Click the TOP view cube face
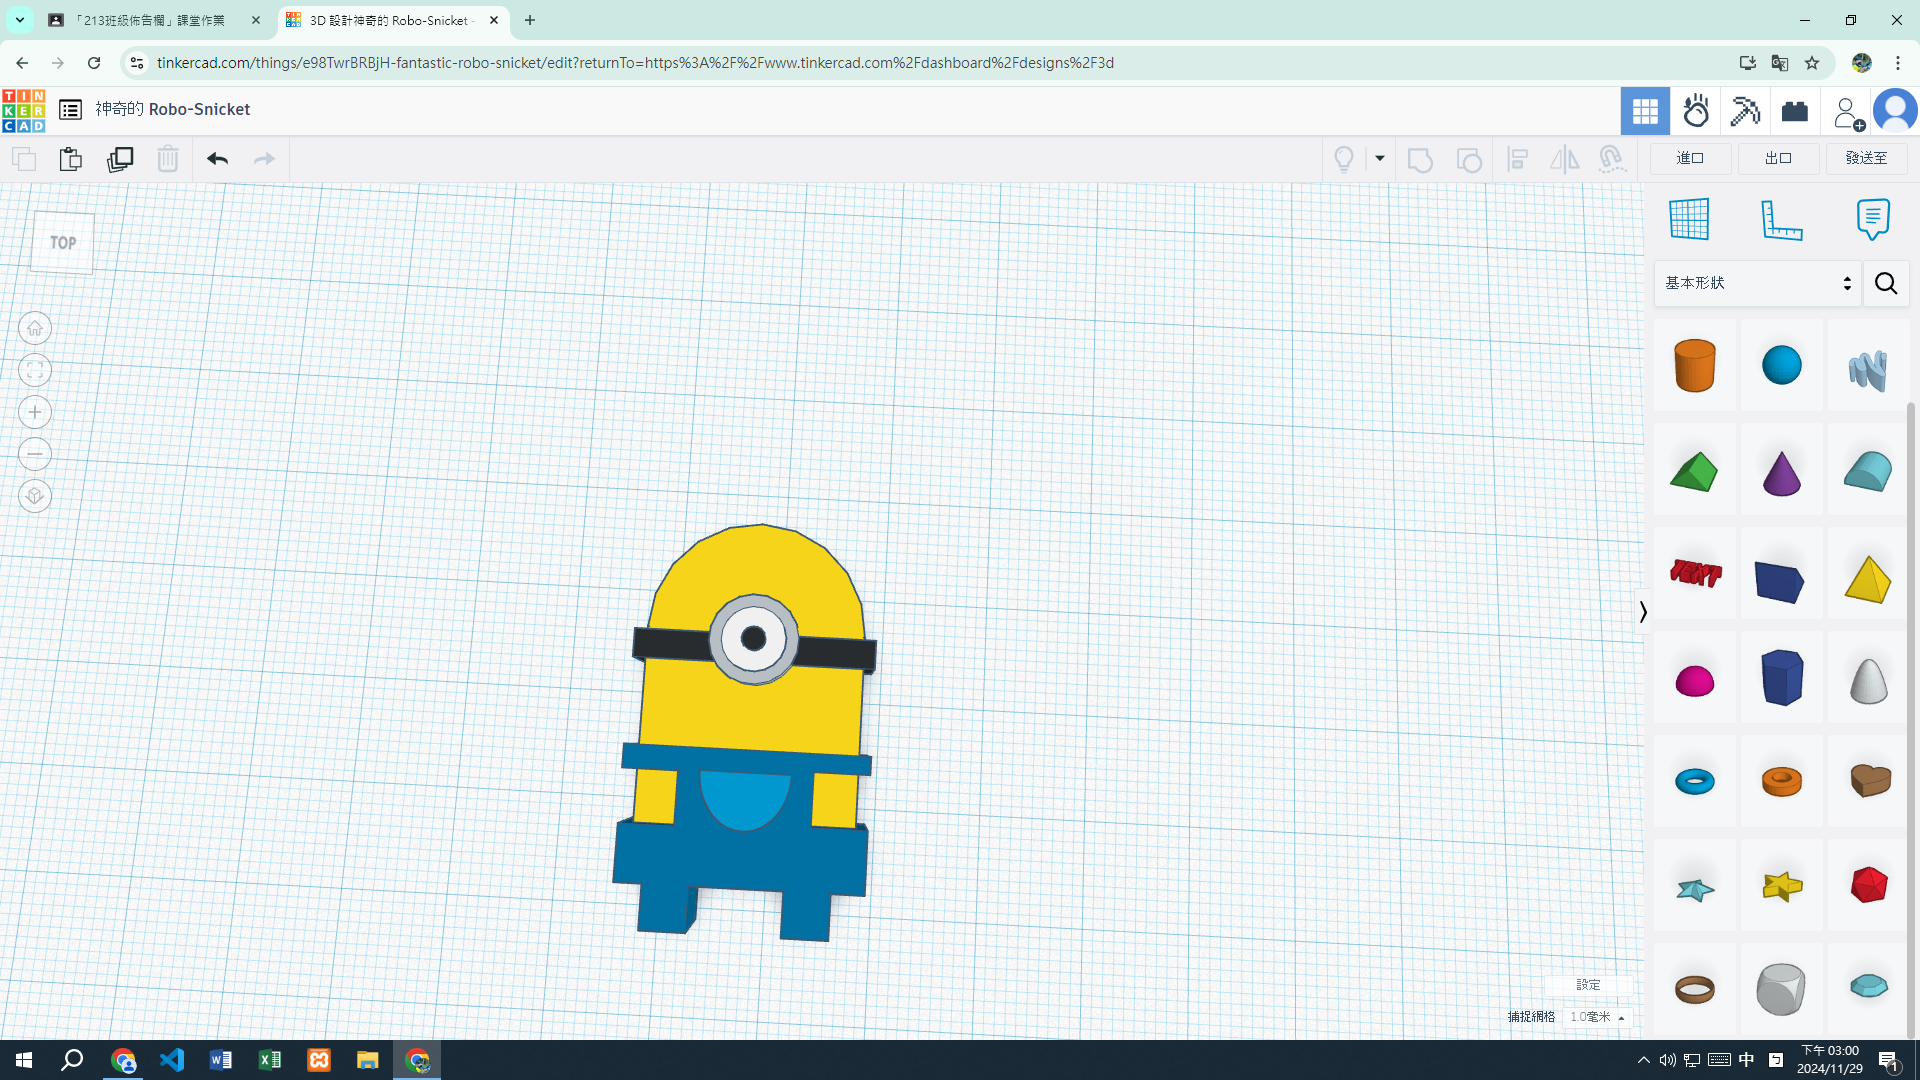1920x1080 pixels. (62, 243)
